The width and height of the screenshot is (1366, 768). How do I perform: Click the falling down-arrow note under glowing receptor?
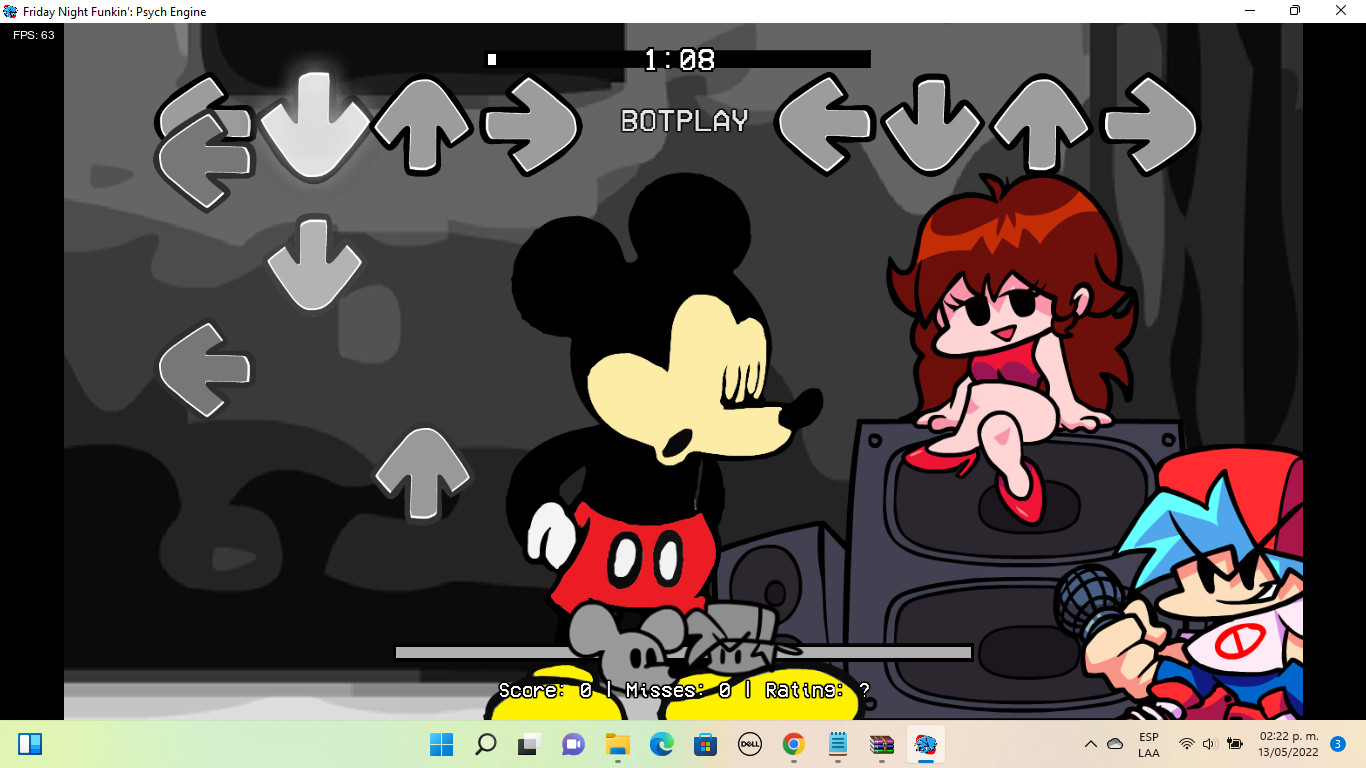pos(314,264)
